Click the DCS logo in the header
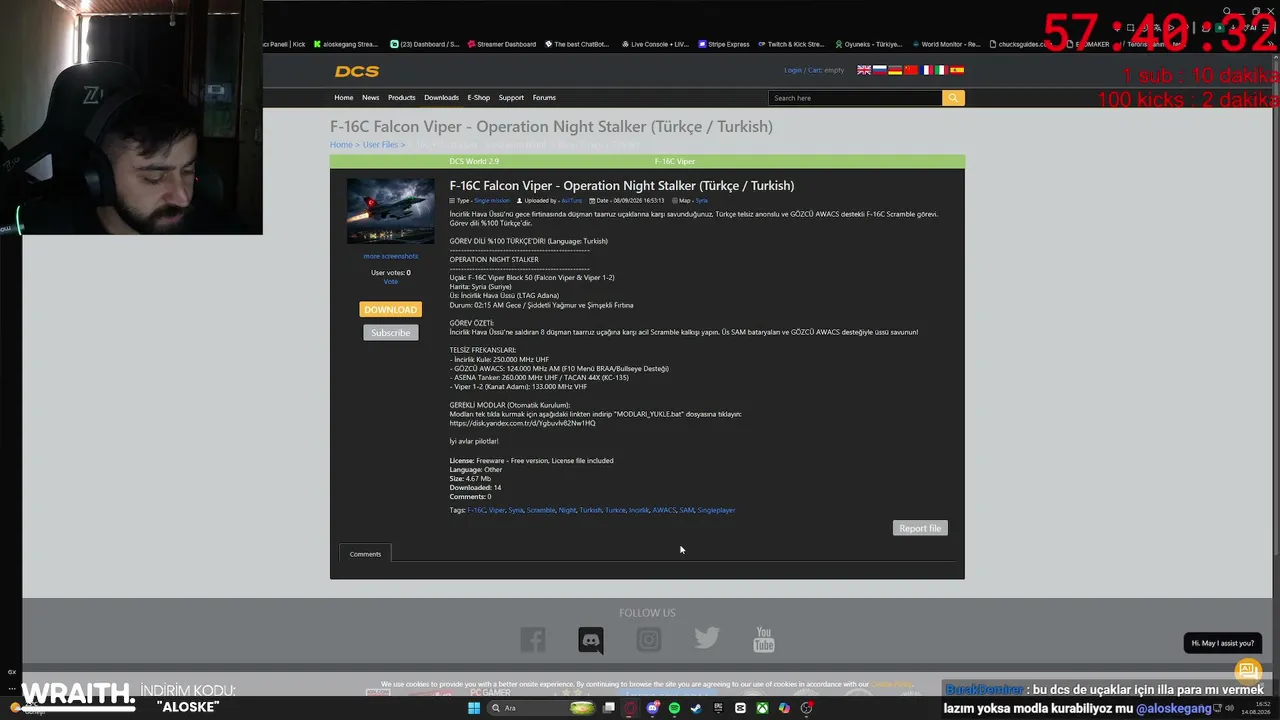This screenshot has height=720, width=1280. click(357, 71)
